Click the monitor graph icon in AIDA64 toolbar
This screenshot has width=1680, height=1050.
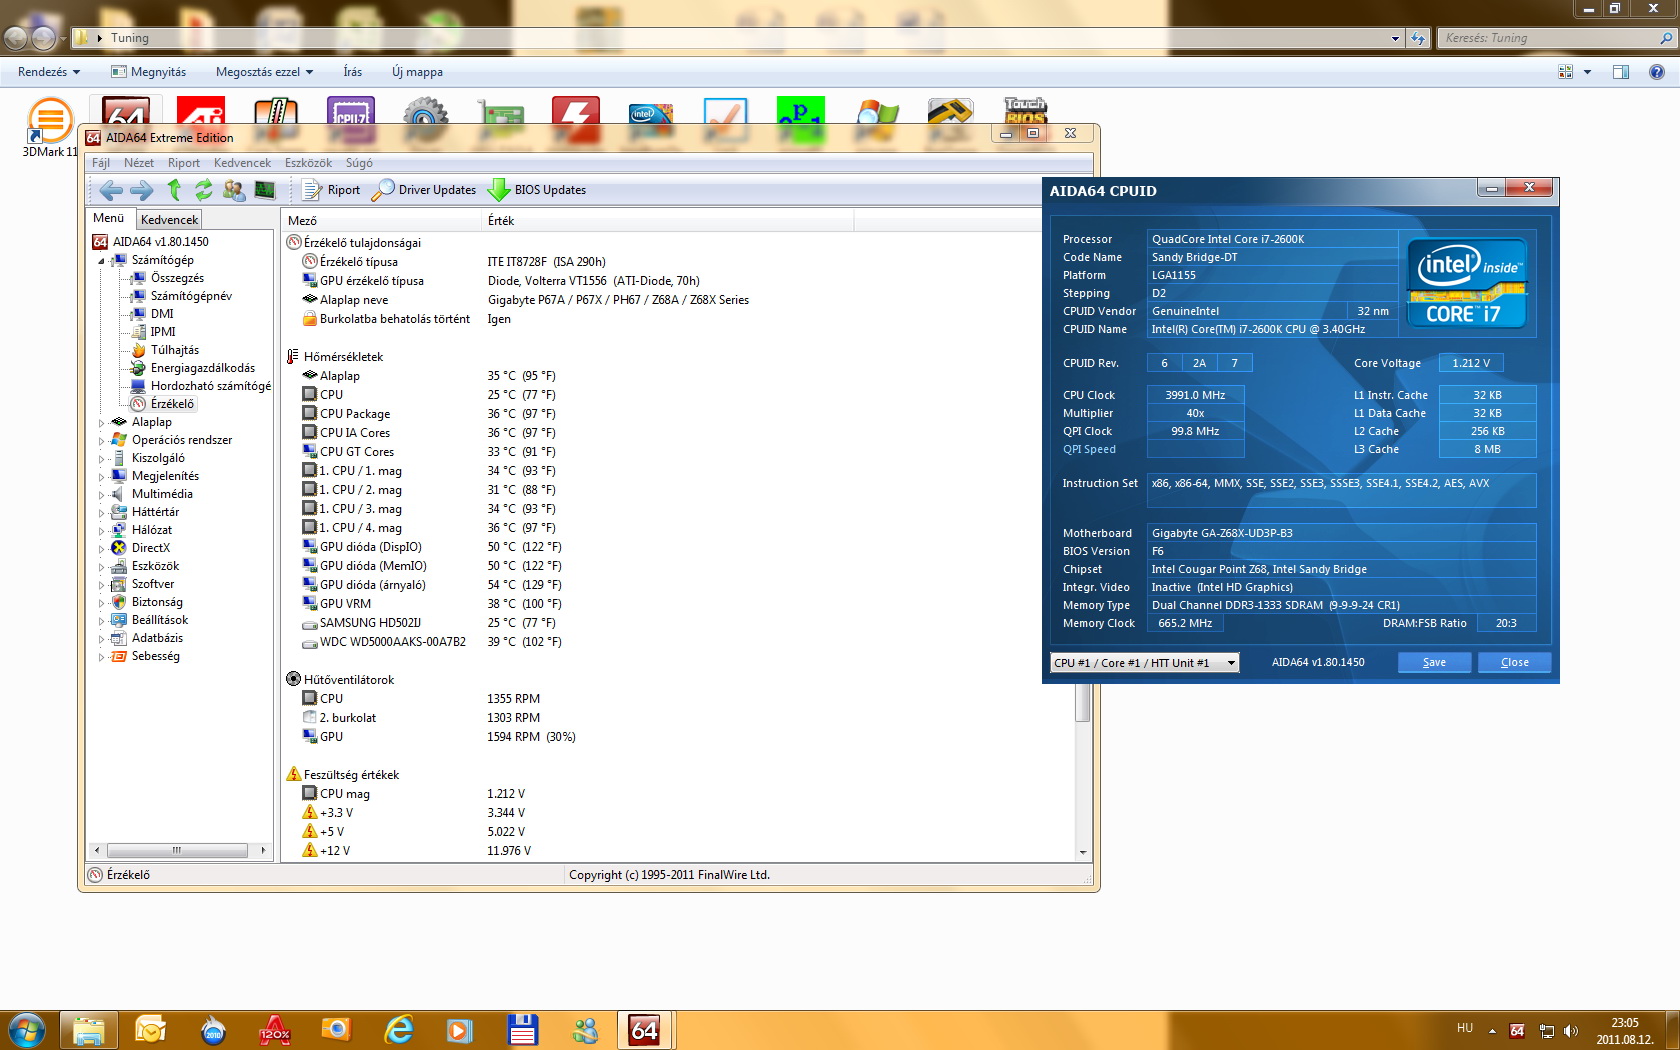coord(265,190)
